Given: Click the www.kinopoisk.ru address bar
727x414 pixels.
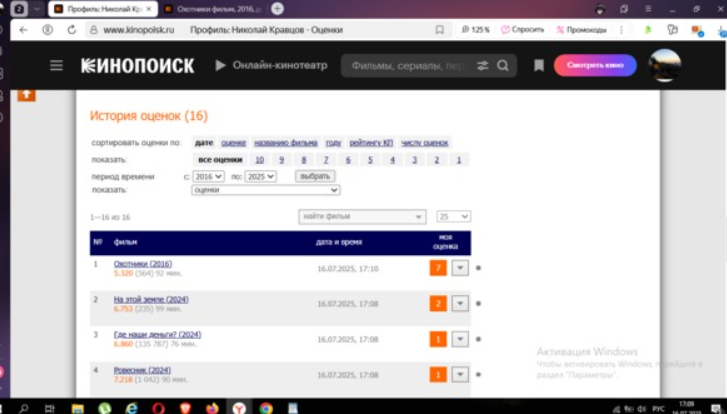Looking at the screenshot, I should tap(139, 30).
